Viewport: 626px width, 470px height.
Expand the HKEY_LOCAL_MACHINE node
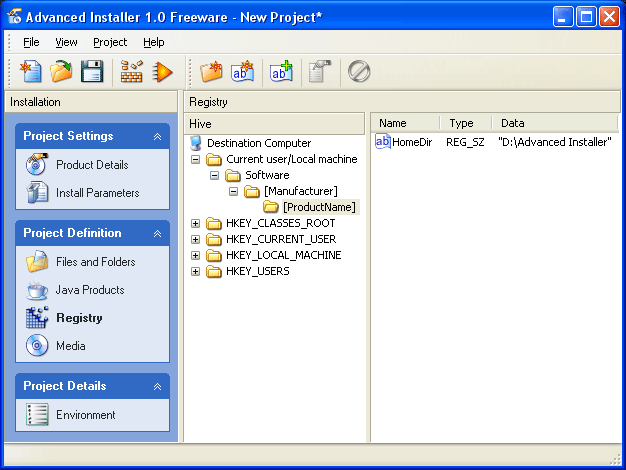click(195, 256)
